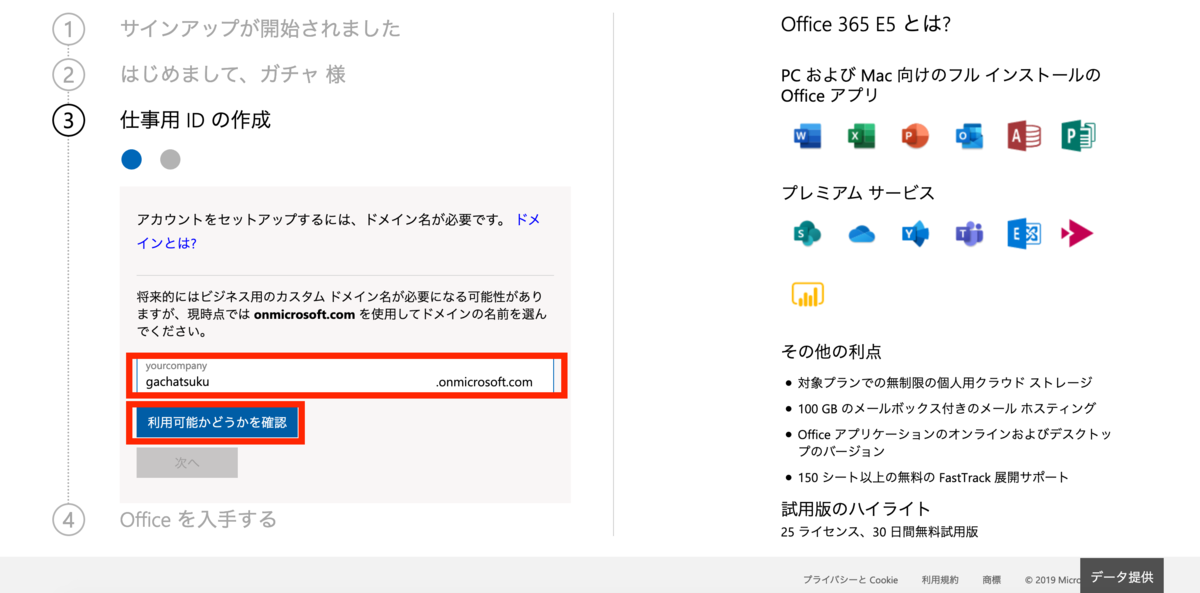Click the Access app icon
Image resolution: width=1200 pixels, height=593 pixels.
tap(1024, 135)
